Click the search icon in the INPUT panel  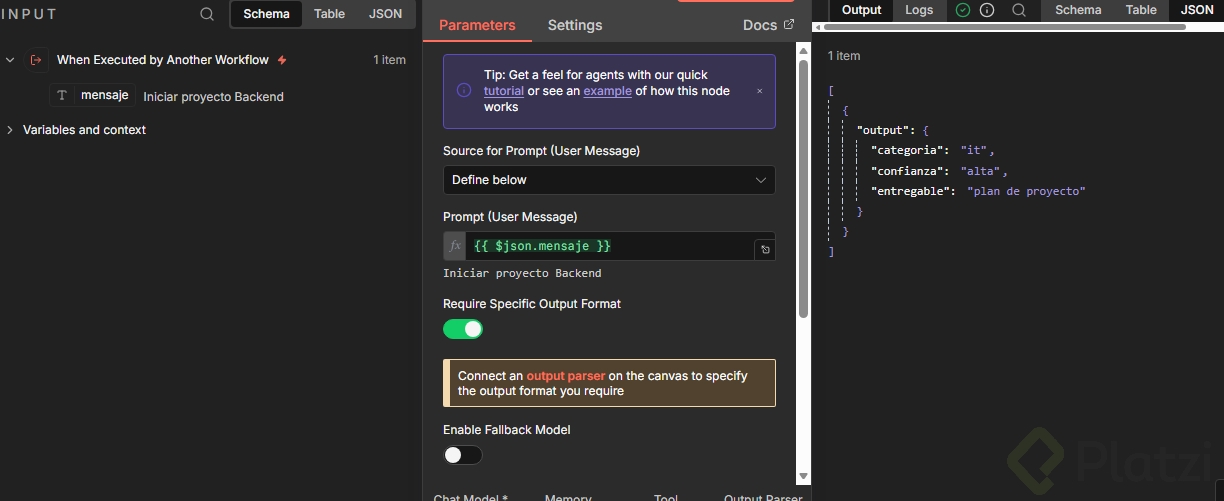coord(207,14)
